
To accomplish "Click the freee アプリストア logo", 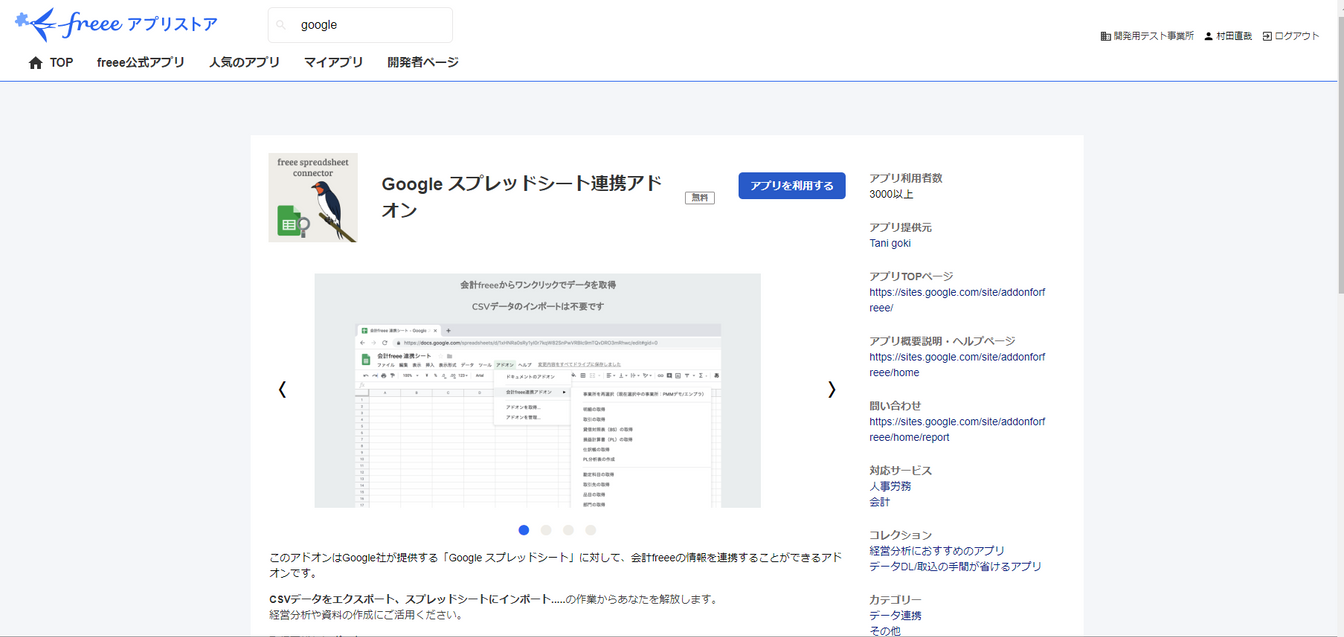I will pos(116,23).
